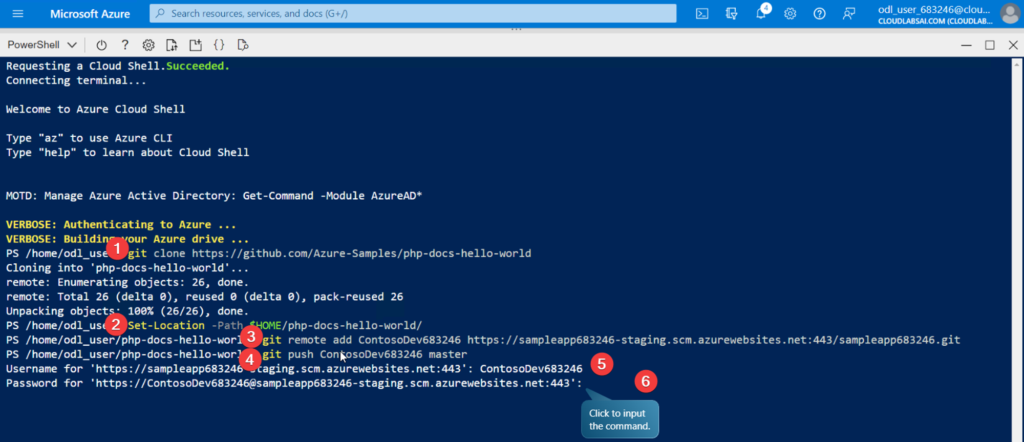1024x442 pixels.
Task: Maximize the Cloud Shell pane
Action: (989, 45)
